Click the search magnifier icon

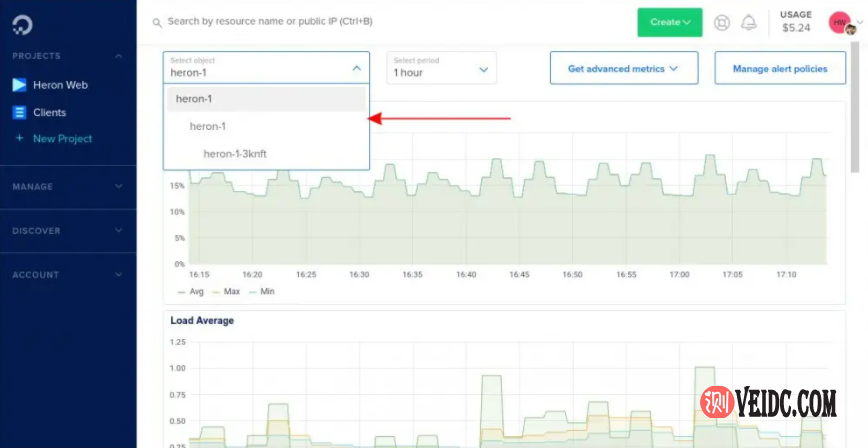157,21
